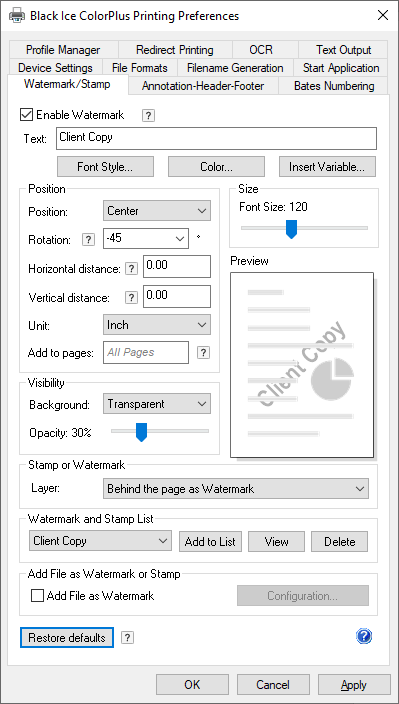Open the Layer dropdown
Screen dimensions: 399x704
click(236, 489)
